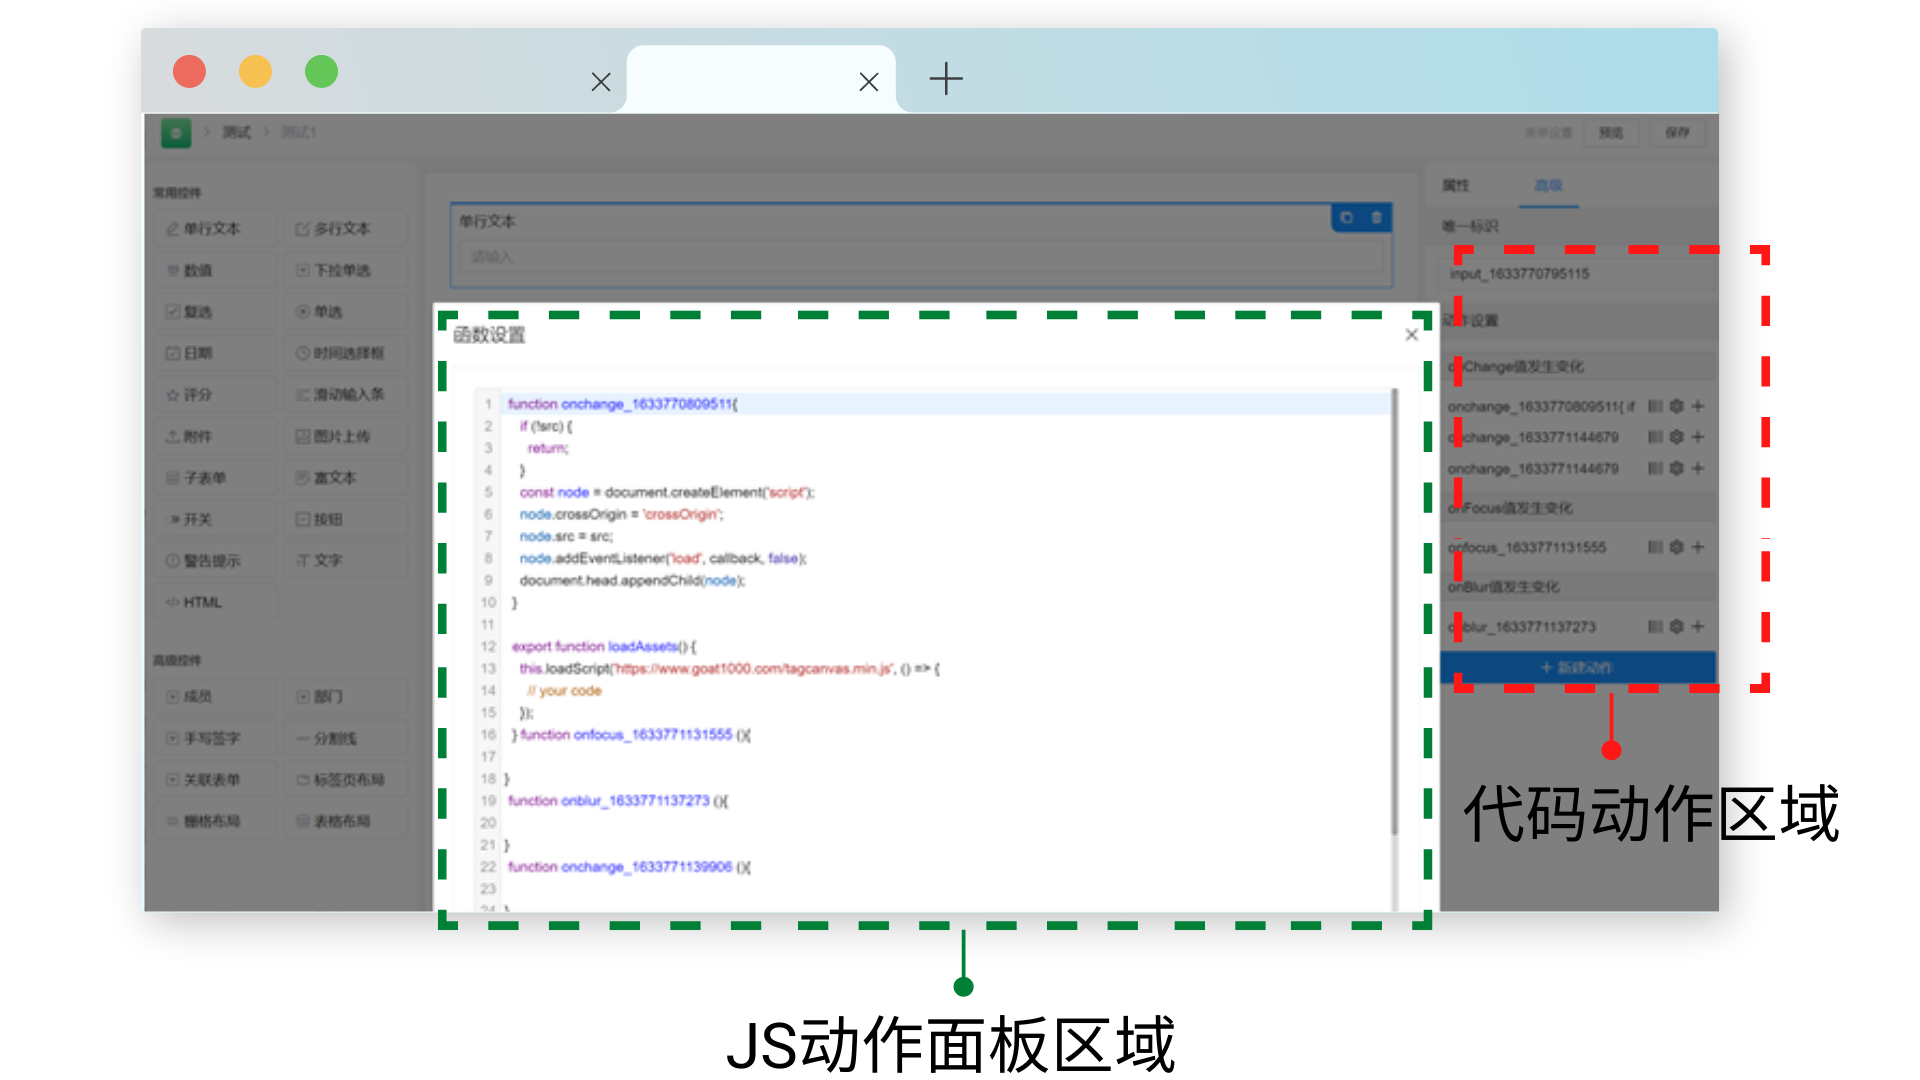Select the 复选 checkbox widget
The width and height of the screenshot is (1920, 1080).
pyautogui.click(x=216, y=312)
